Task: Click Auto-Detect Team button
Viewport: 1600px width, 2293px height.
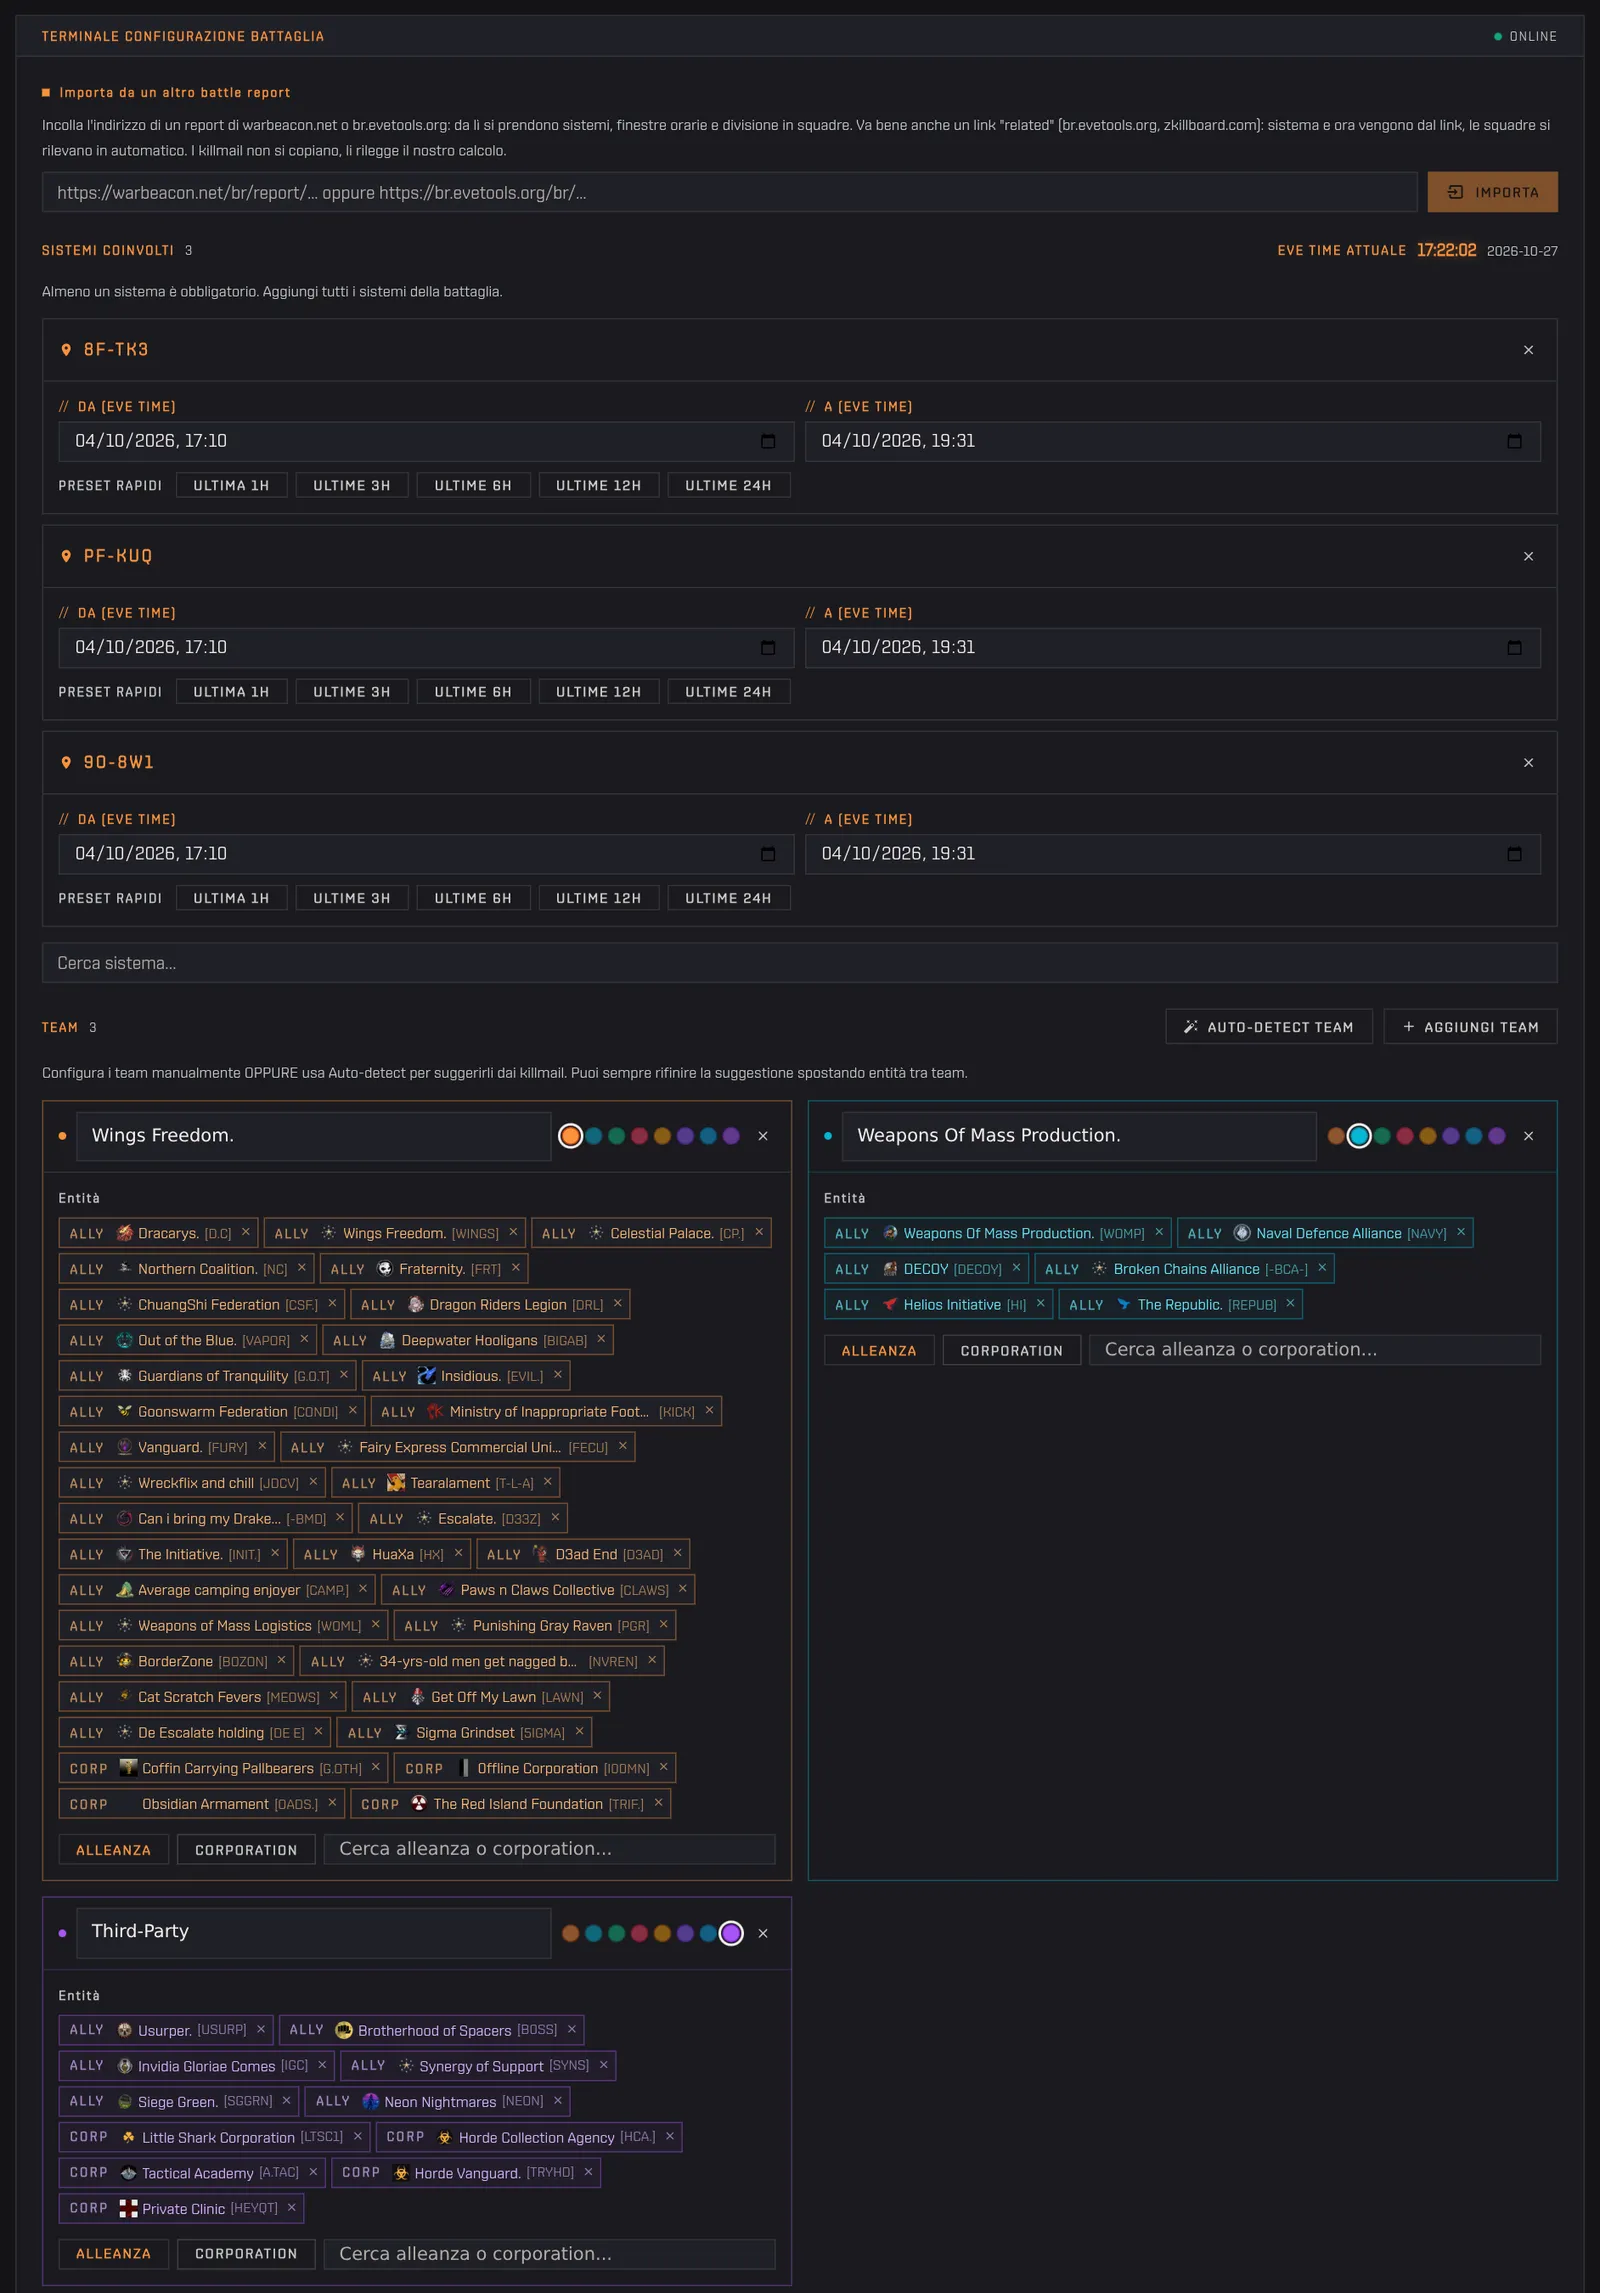Action: click(1269, 1027)
